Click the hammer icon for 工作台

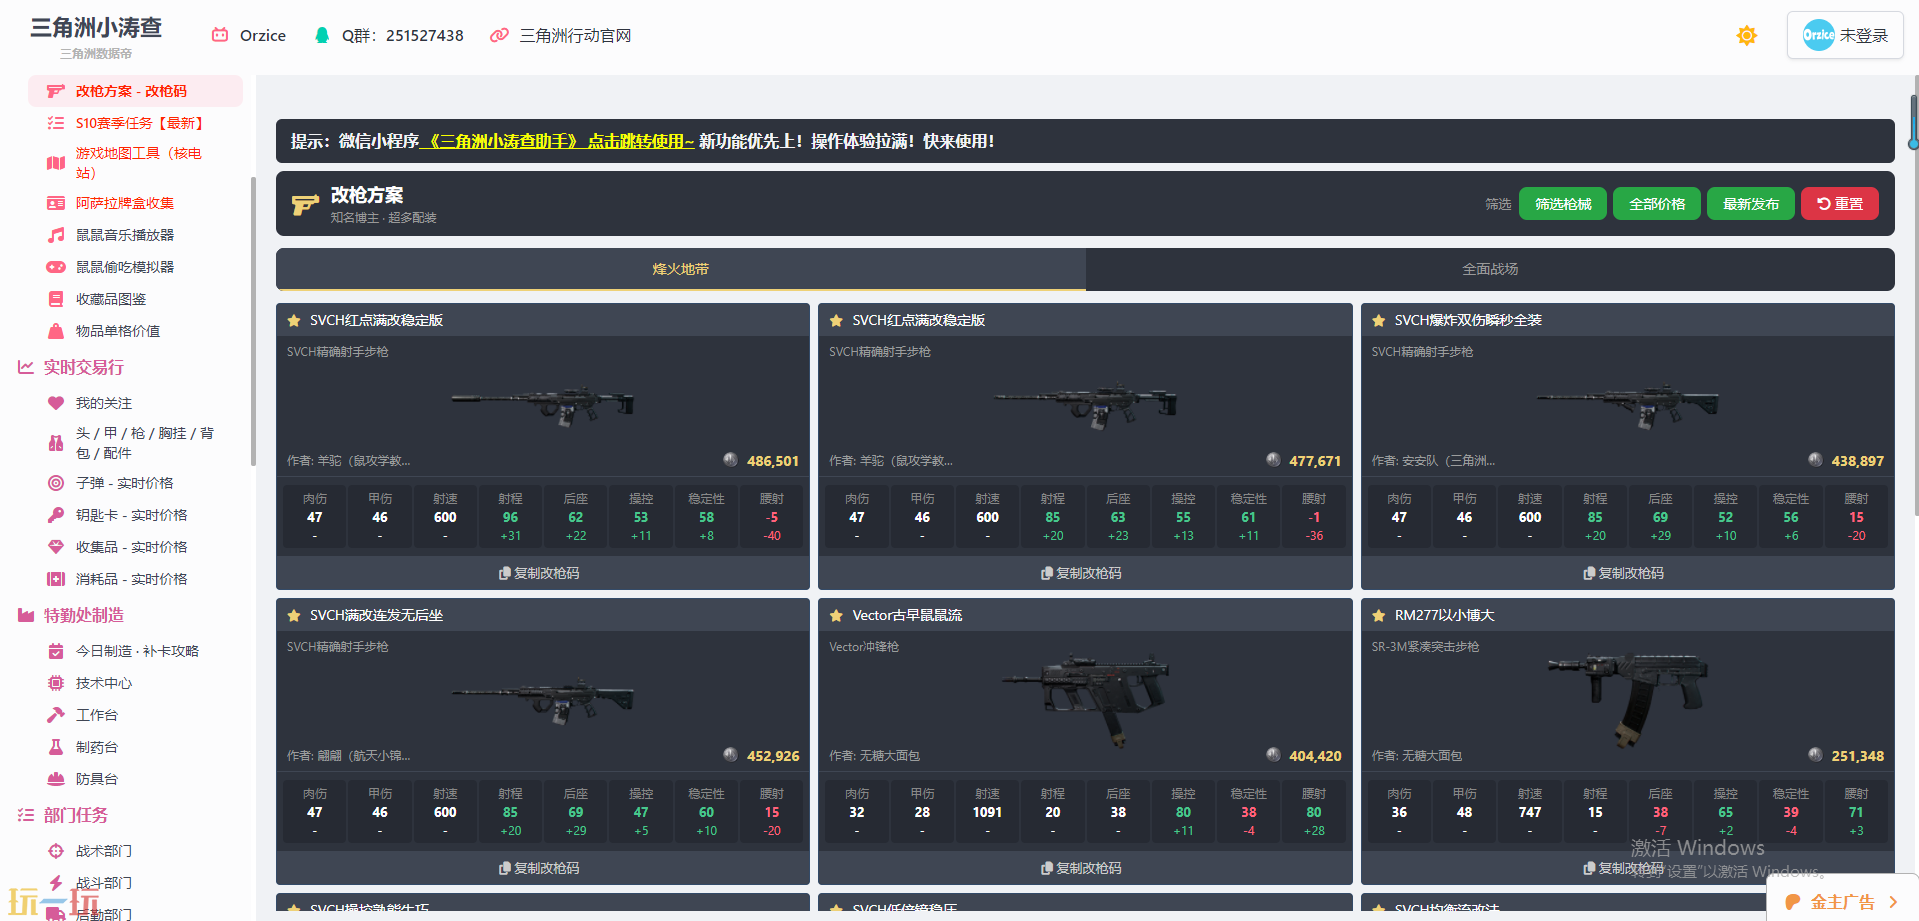[56, 715]
